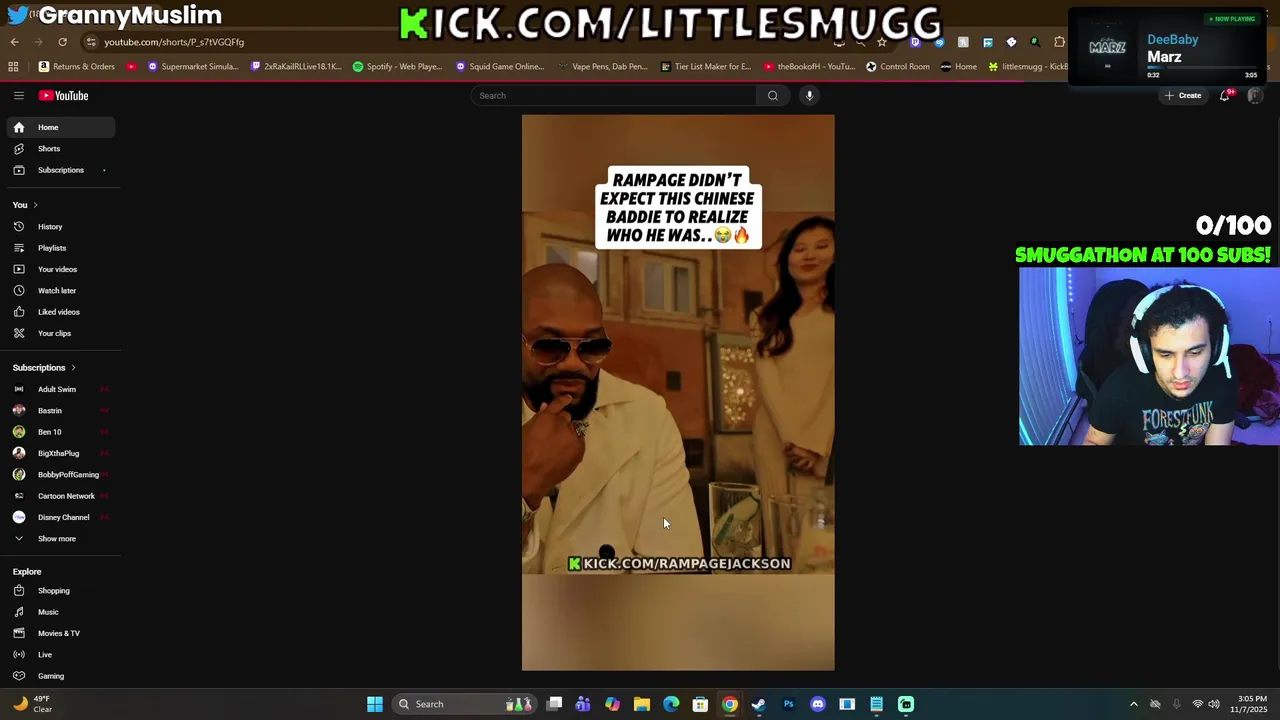This screenshot has height=720, width=1280.
Task: Open the Windows Start menu
Action: pos(374,704)
